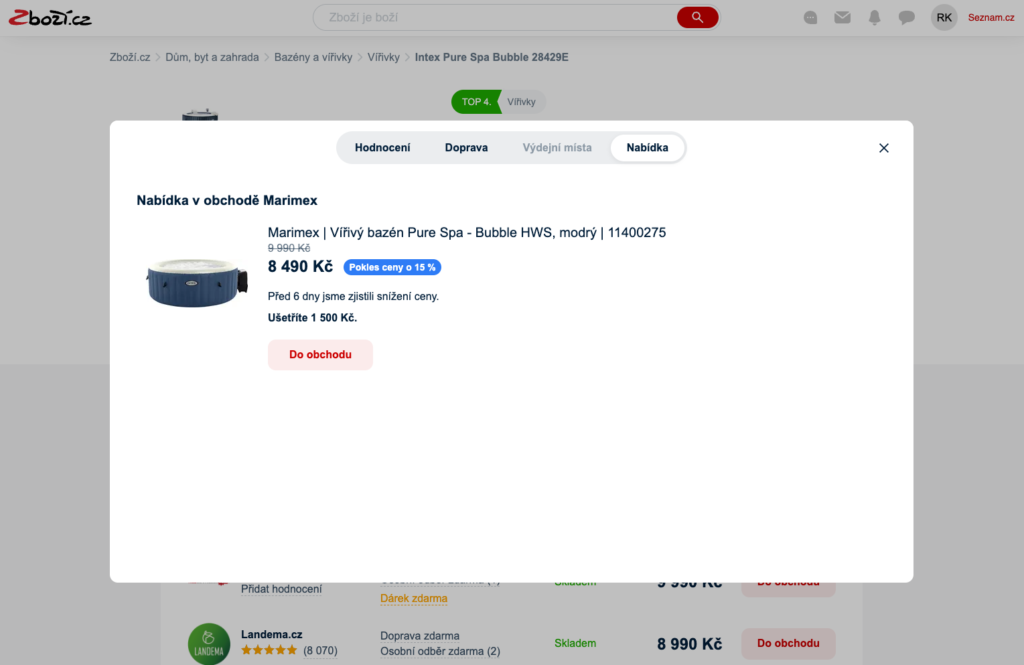
Task: Switch to the Hodnocení tab
Action: coord(382,148)
